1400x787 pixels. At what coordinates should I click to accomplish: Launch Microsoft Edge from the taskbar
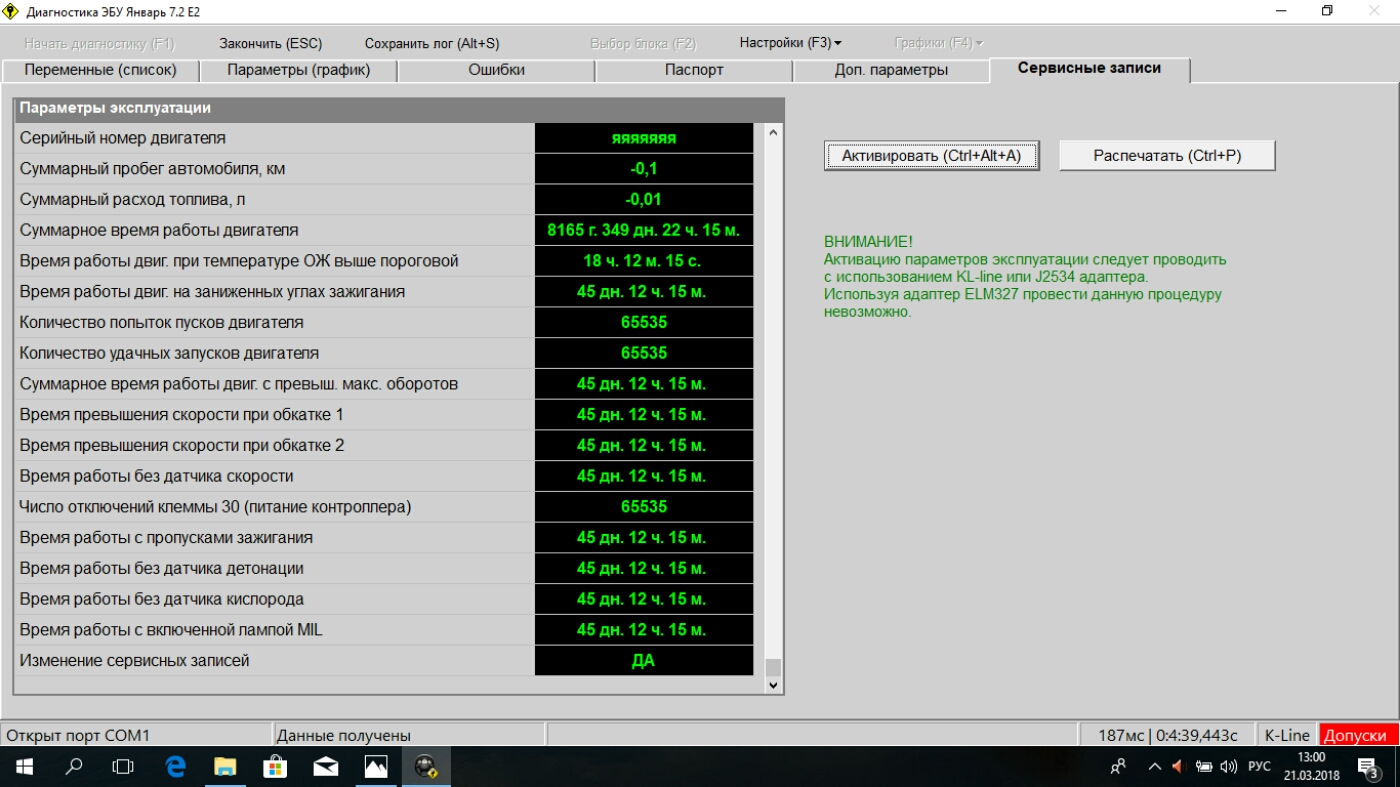(176, 767)
